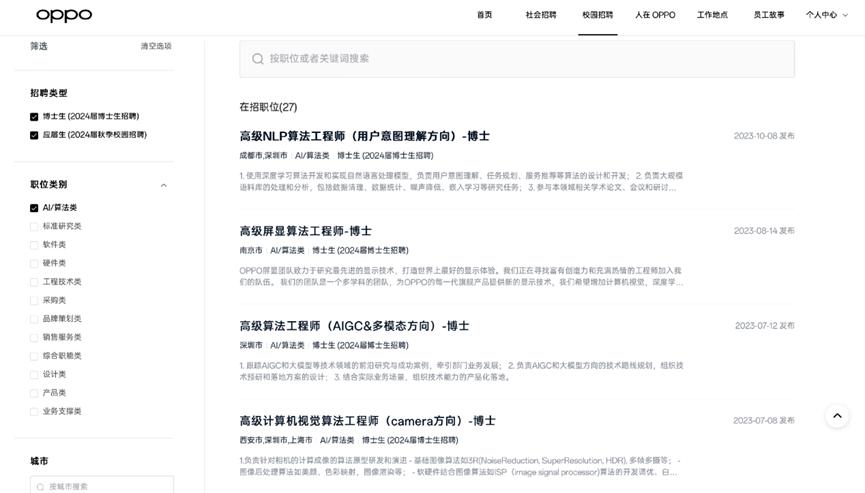This screenshot has height=493, width=865.
Task: Click the 在招职位(27) count text
Action: click(x=268, y=107)
